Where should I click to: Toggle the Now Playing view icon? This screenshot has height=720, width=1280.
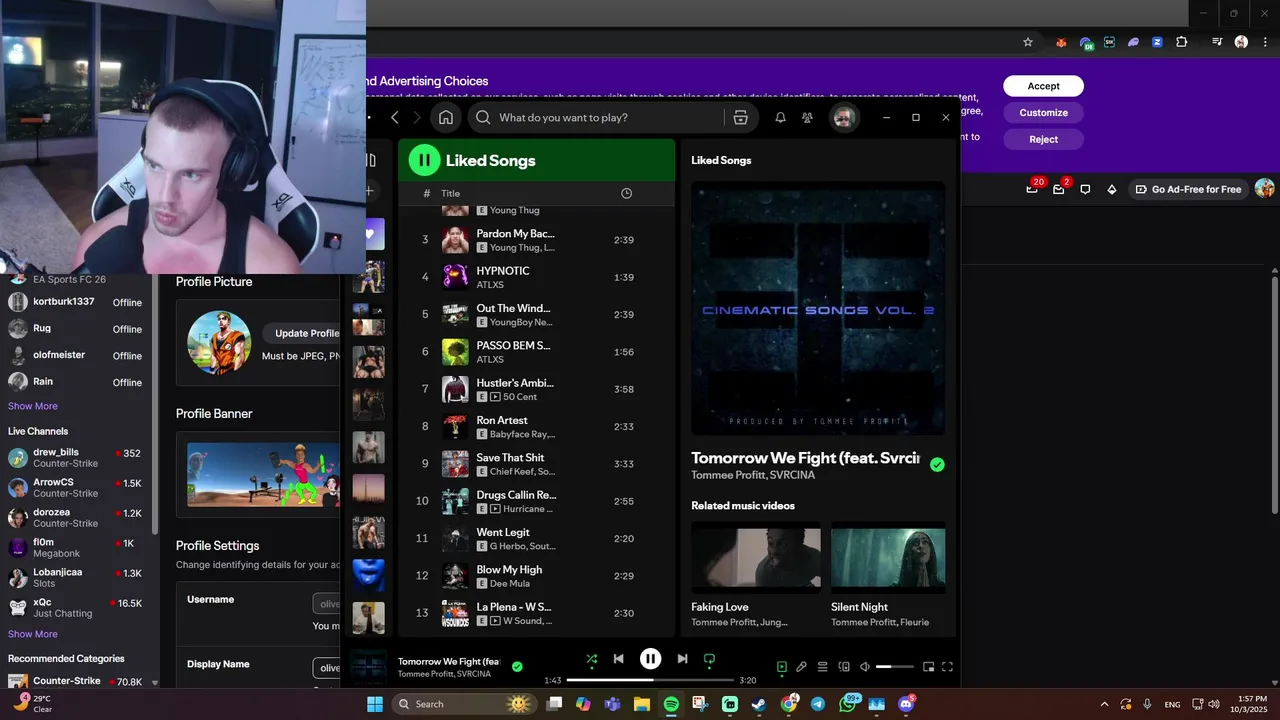[x=782, y=667]
